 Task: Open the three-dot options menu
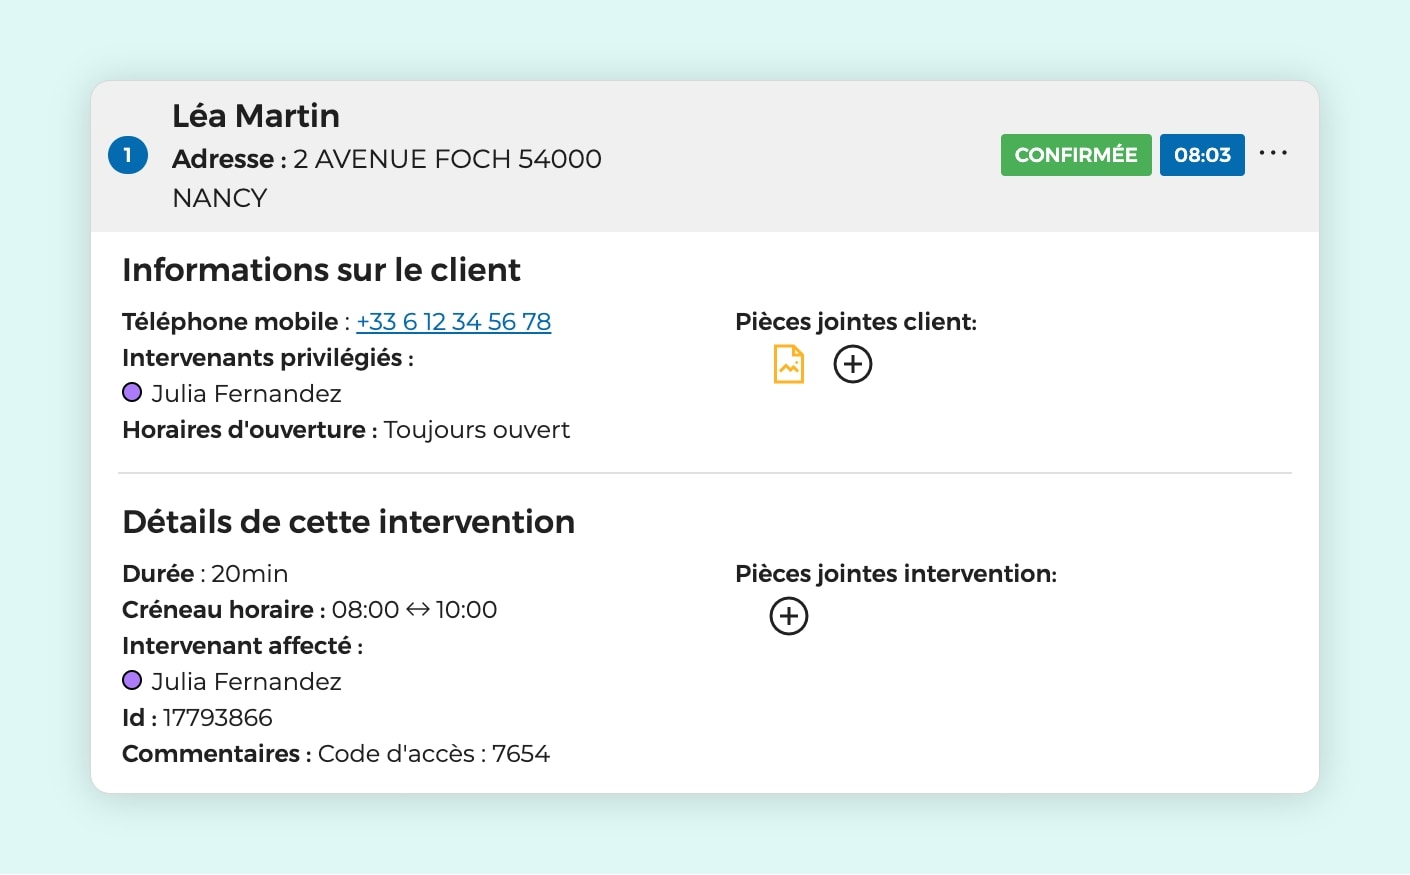1273,153
